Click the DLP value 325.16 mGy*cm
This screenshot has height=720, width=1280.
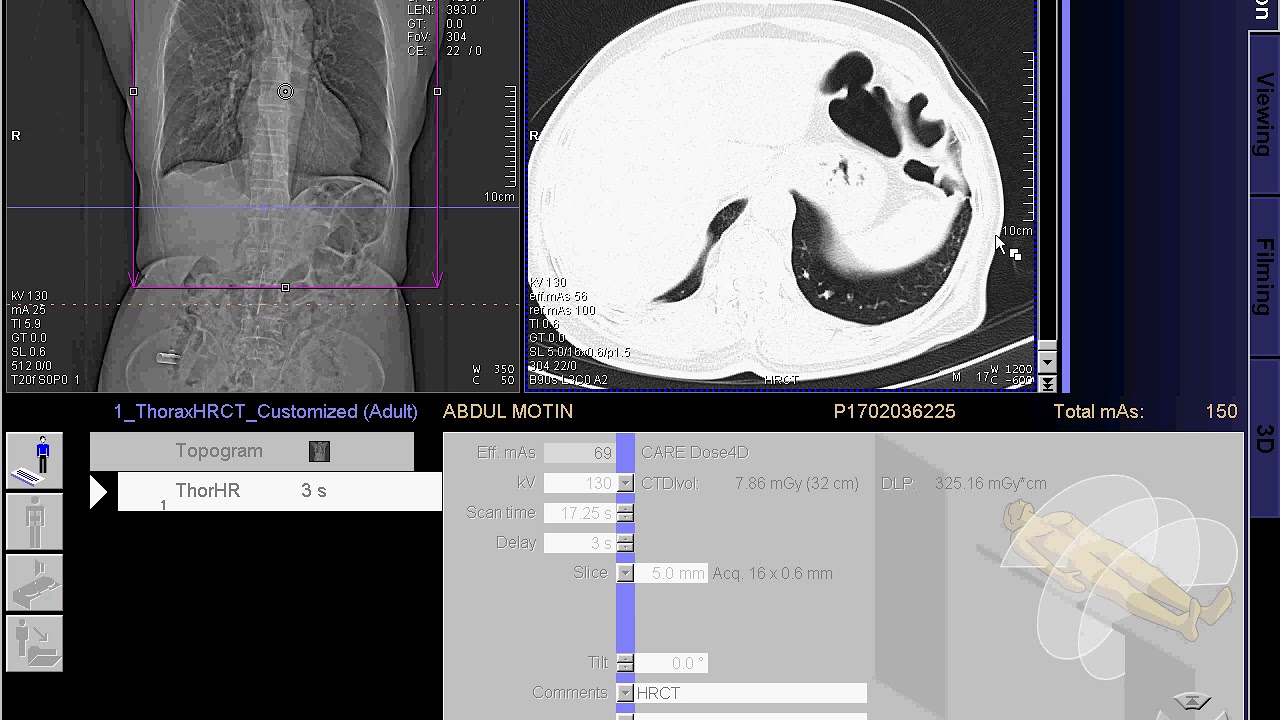pos(990,484)
